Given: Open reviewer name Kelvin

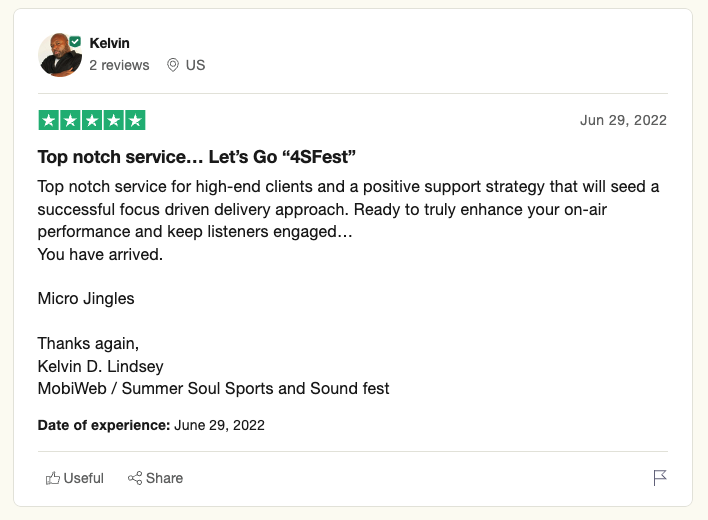Looking at the screenshot, I should point(109,43).
